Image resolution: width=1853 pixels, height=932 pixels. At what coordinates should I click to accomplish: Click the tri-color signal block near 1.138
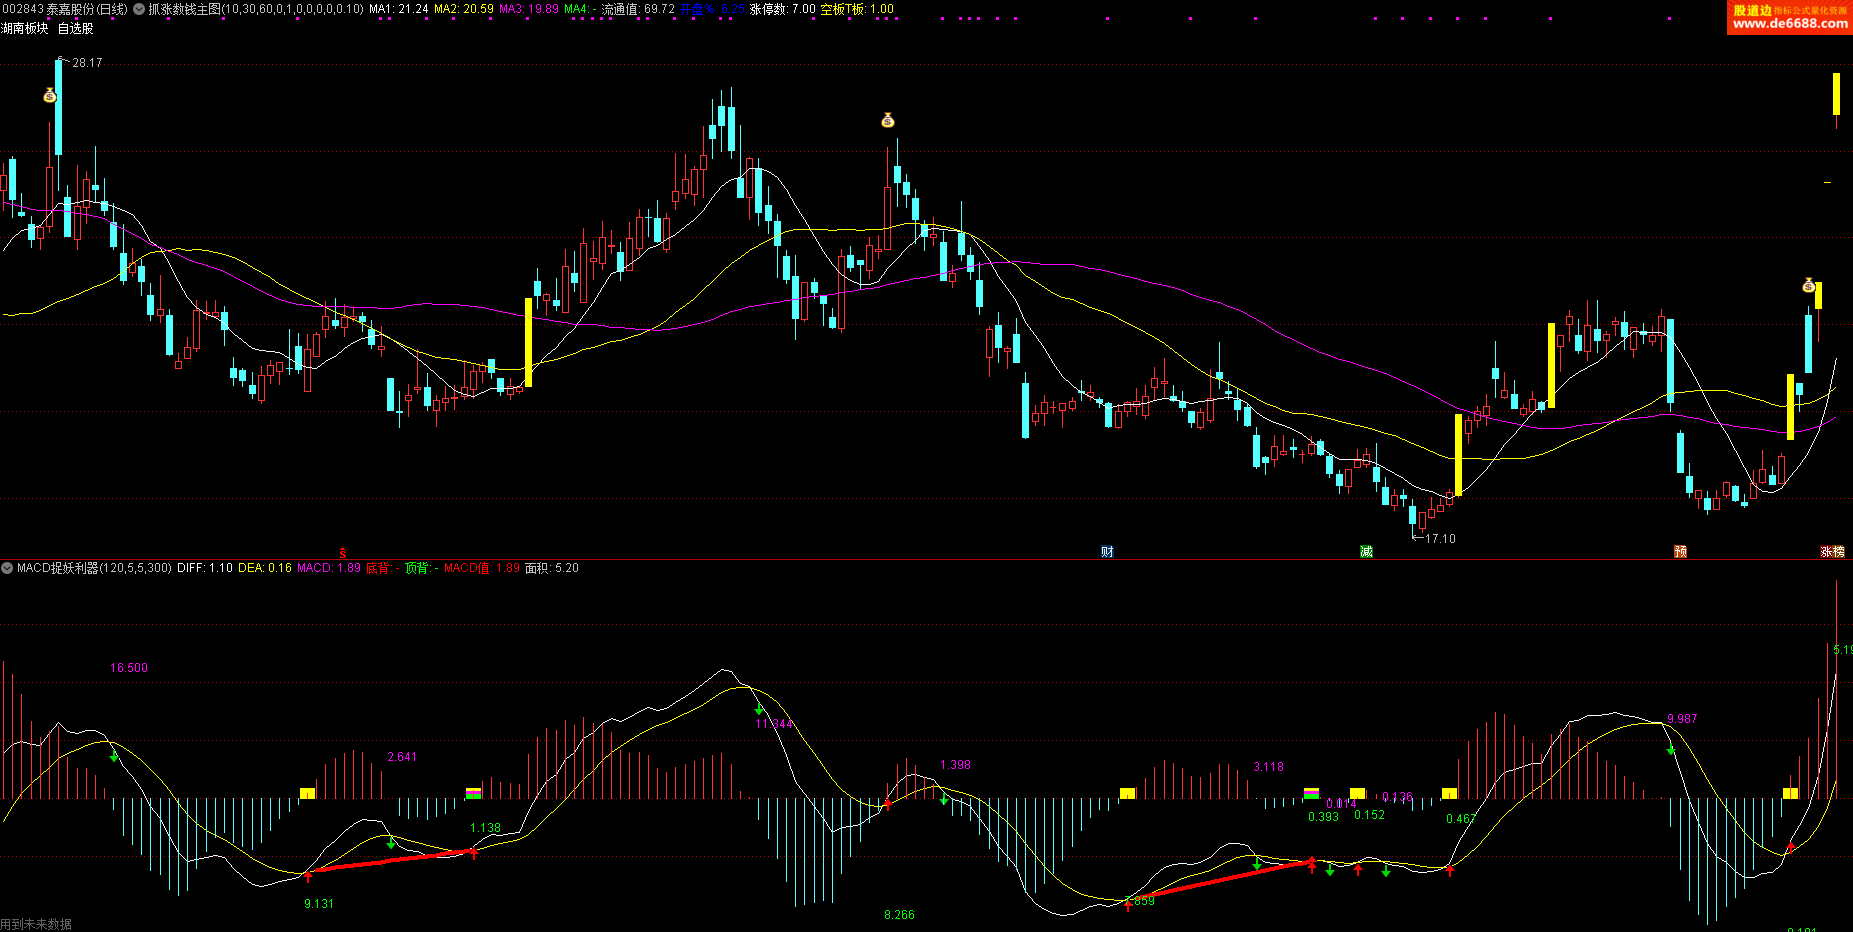[x=474, y=793]
